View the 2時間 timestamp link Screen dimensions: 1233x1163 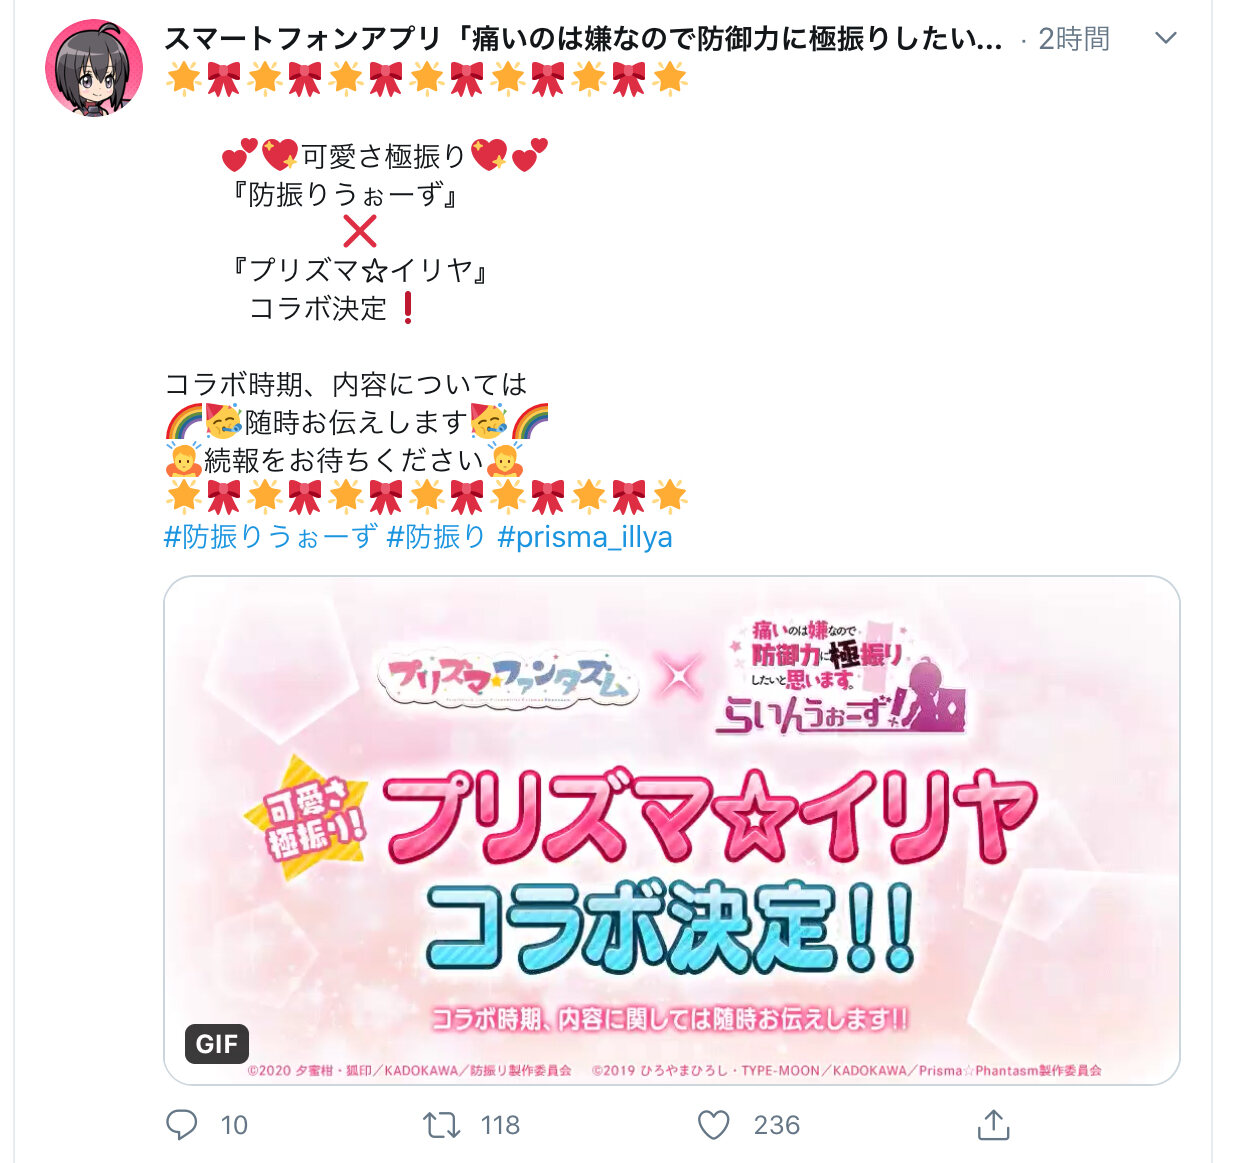tap(1074, 39)
